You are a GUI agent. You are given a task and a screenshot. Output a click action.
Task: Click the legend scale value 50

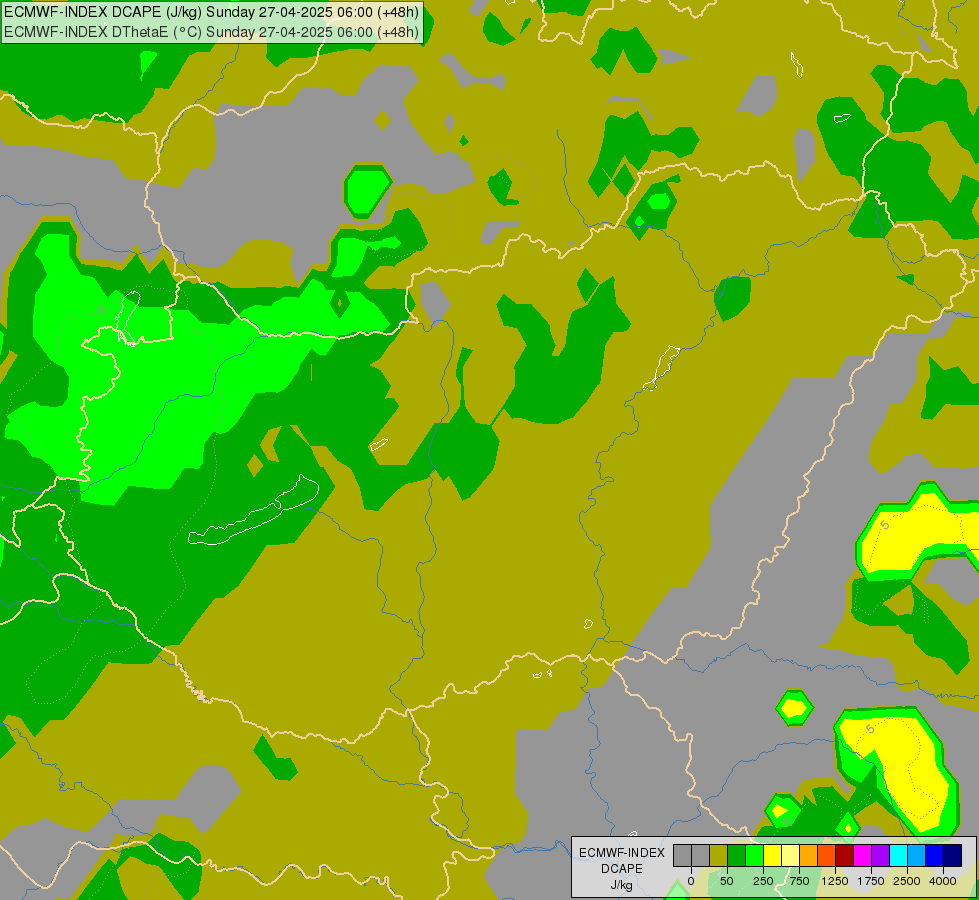[727, 881]
